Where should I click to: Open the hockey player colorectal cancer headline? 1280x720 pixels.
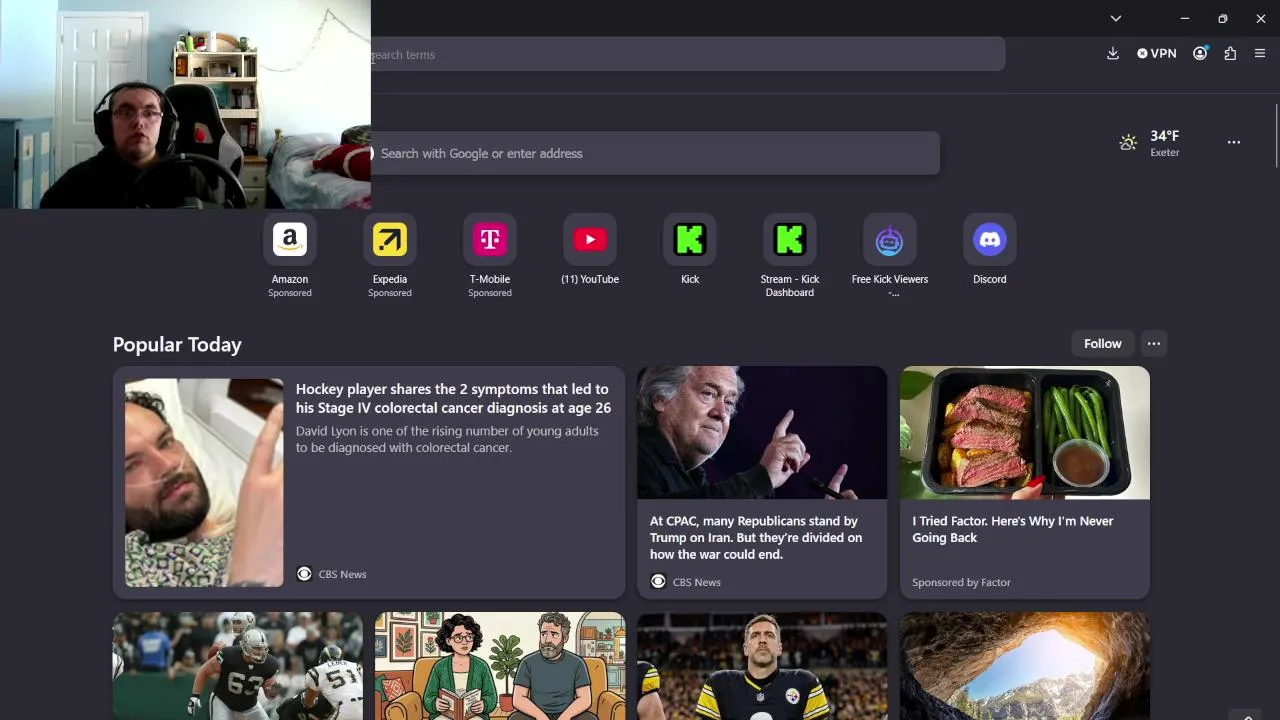coord(453,398)
